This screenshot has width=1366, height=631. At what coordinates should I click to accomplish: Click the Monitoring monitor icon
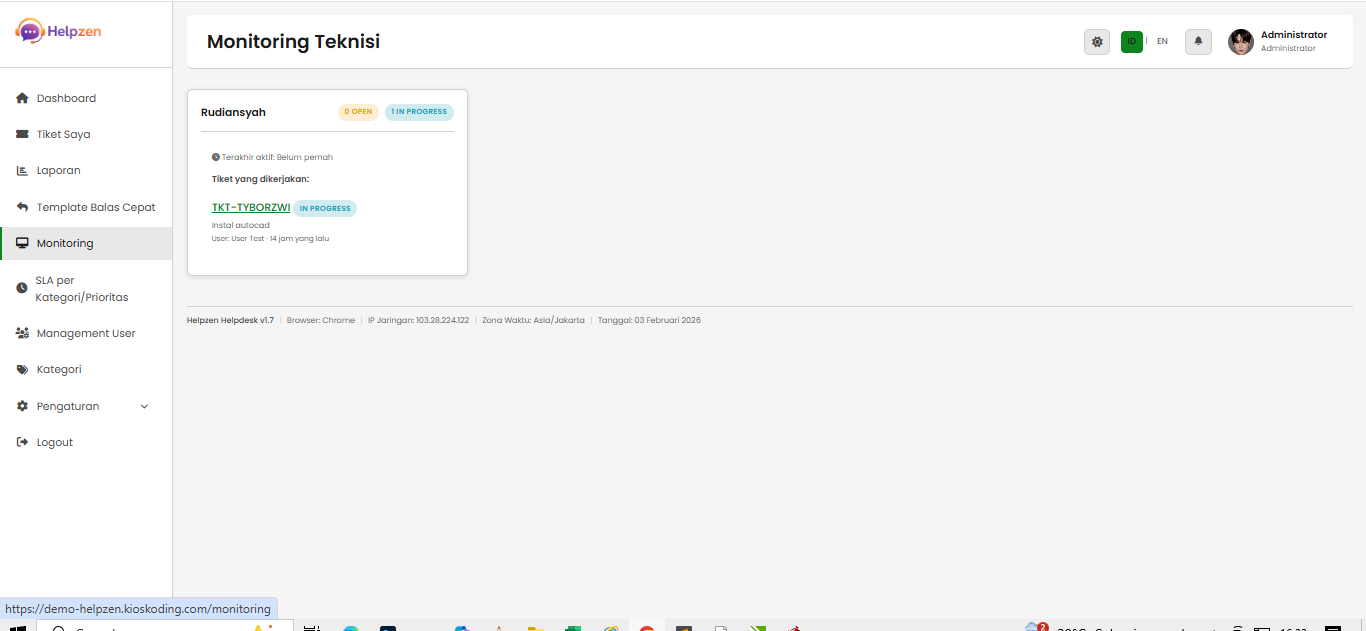21,242
